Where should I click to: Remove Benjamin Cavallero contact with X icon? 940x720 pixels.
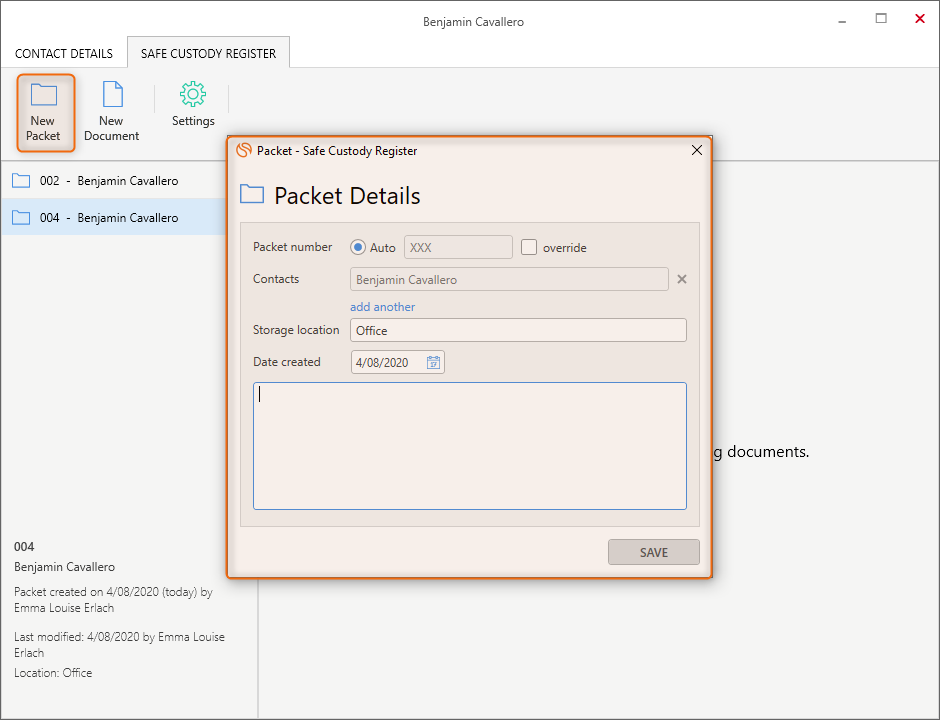click(x=682, y=280)
